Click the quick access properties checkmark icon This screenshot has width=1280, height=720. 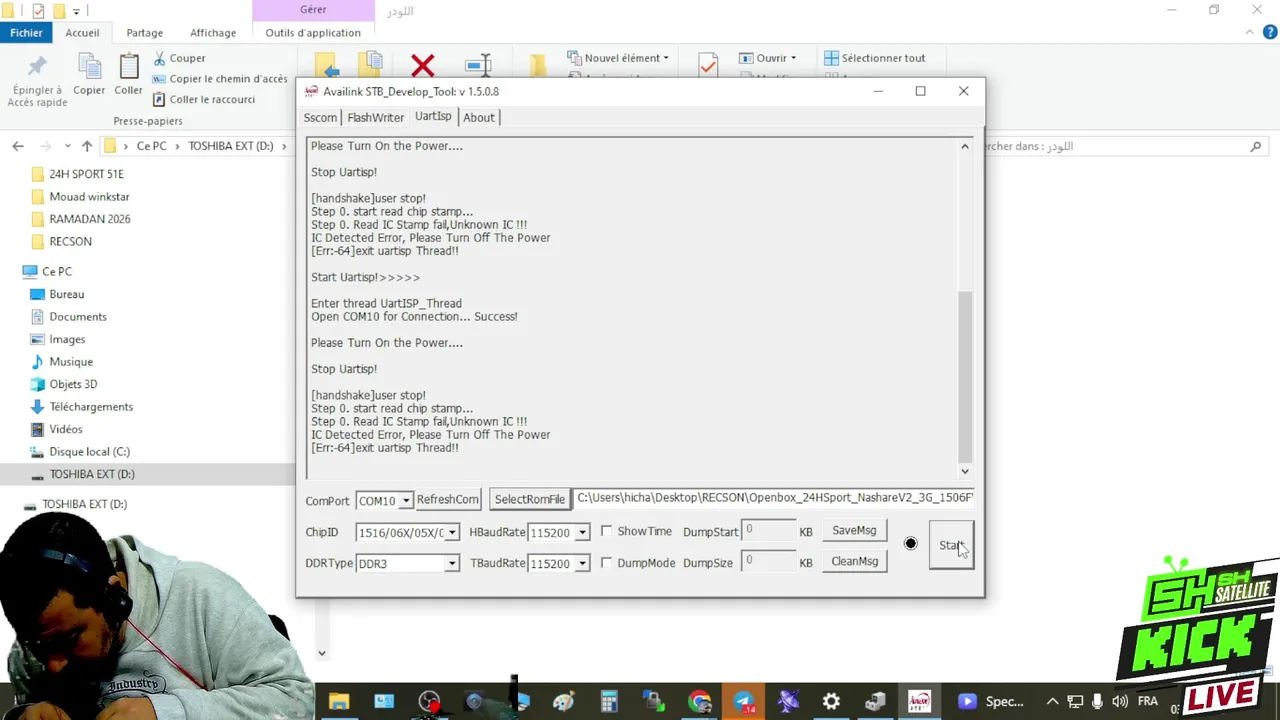click(x=38, y=11)
